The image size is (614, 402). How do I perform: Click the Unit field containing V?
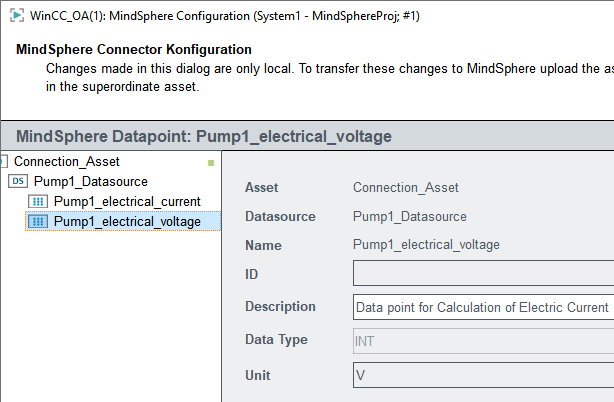click(x=483, y=375)
